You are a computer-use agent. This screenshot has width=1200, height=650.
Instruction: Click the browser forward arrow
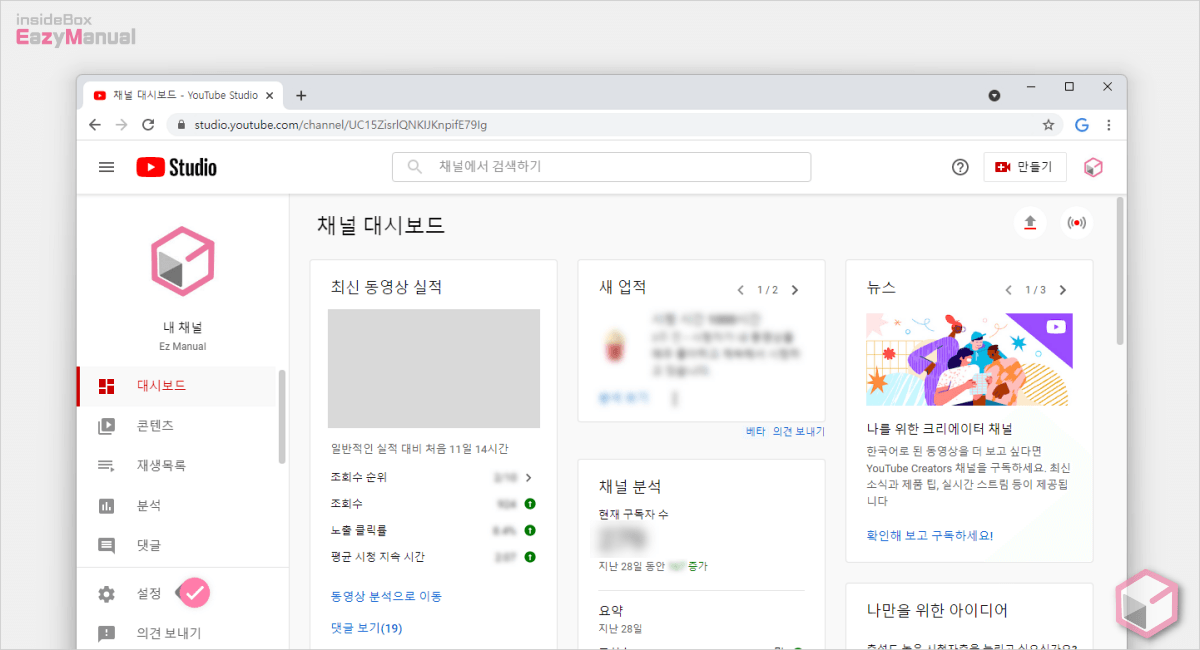pos(121,125)
